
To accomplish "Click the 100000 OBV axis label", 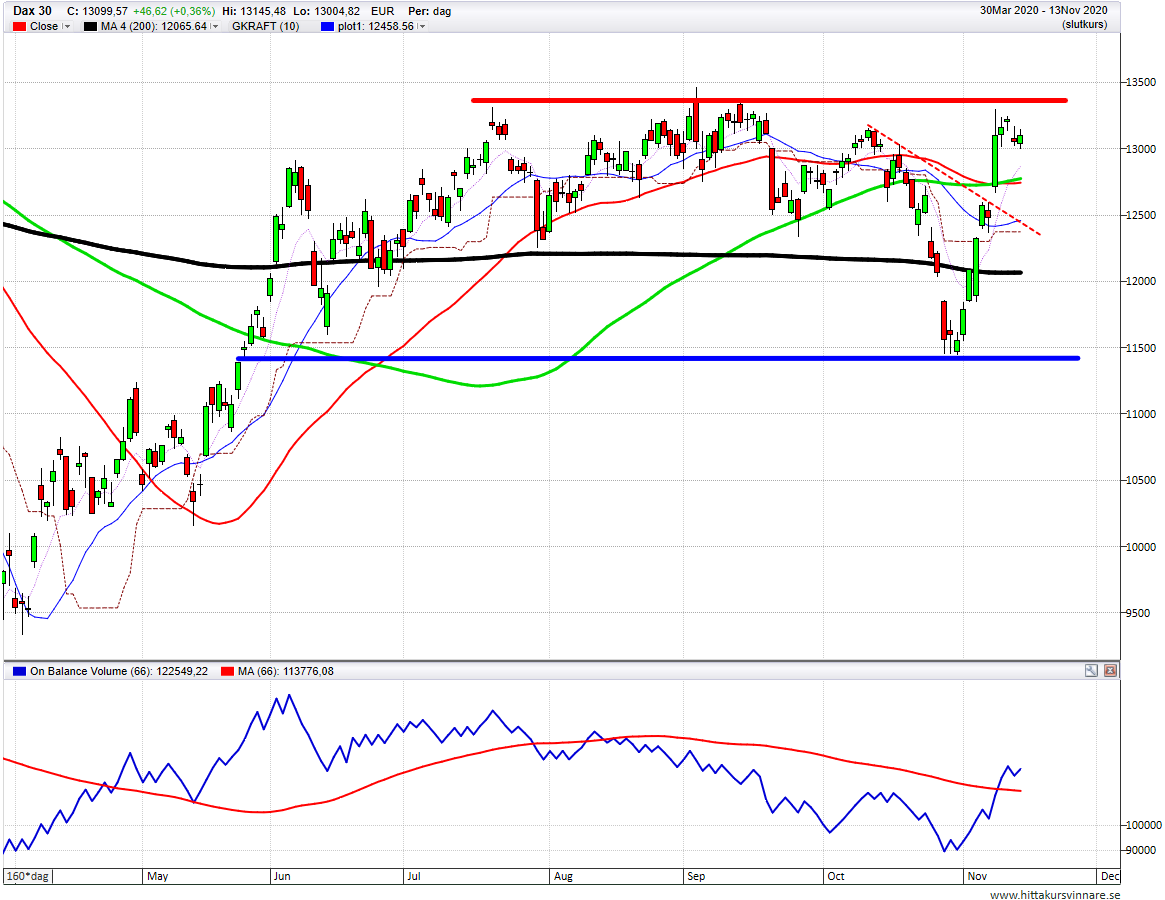I will coord(1143,825).
